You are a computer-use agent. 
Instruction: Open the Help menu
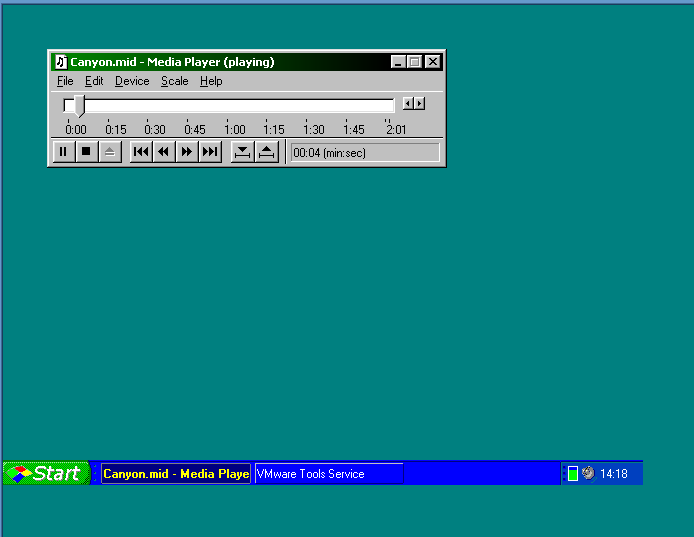(211, 81)
